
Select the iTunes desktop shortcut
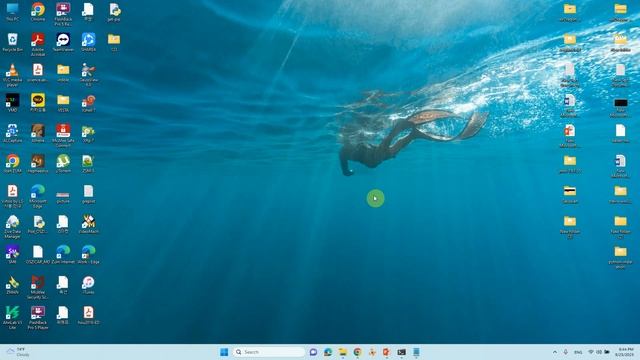[89, 285]
